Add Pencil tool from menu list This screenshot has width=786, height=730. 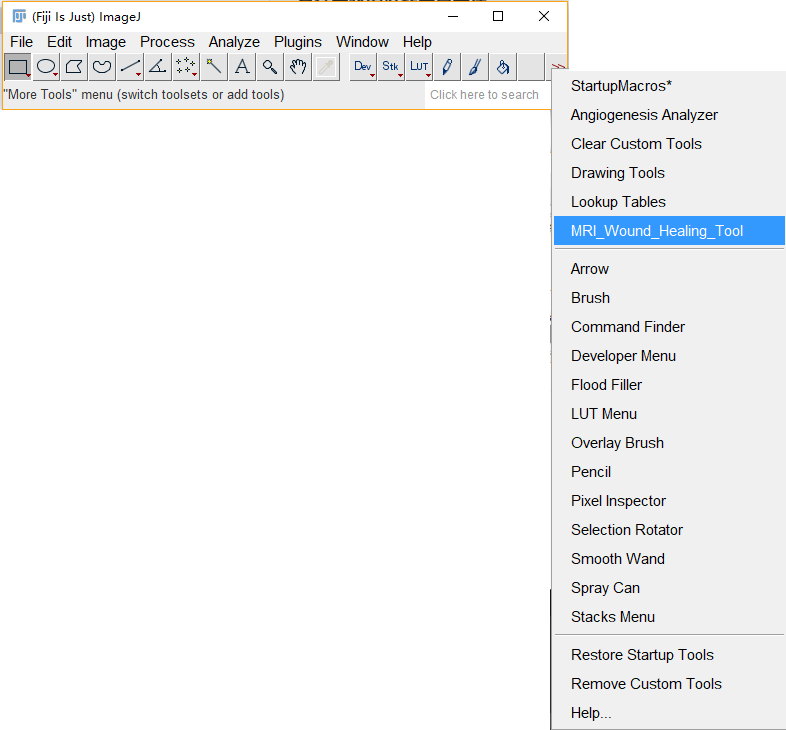669,473
